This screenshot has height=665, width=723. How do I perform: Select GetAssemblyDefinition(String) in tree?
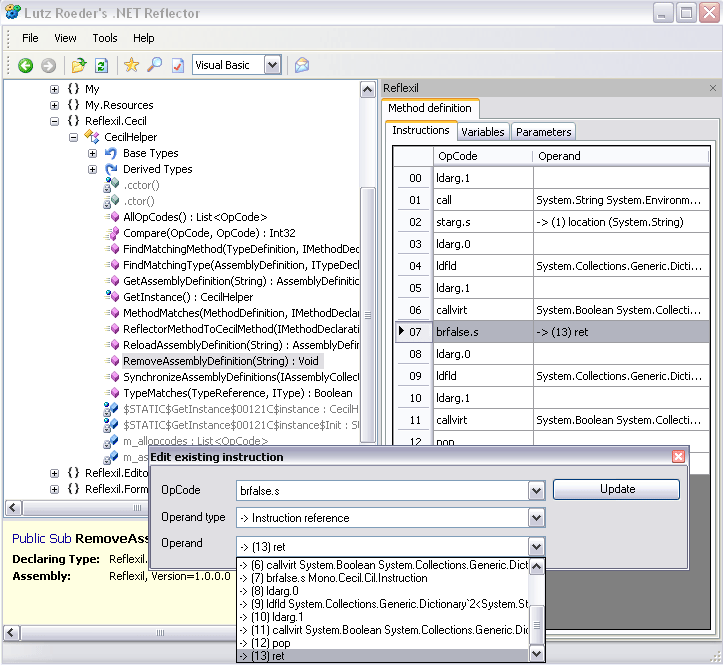tap(241, 281)
